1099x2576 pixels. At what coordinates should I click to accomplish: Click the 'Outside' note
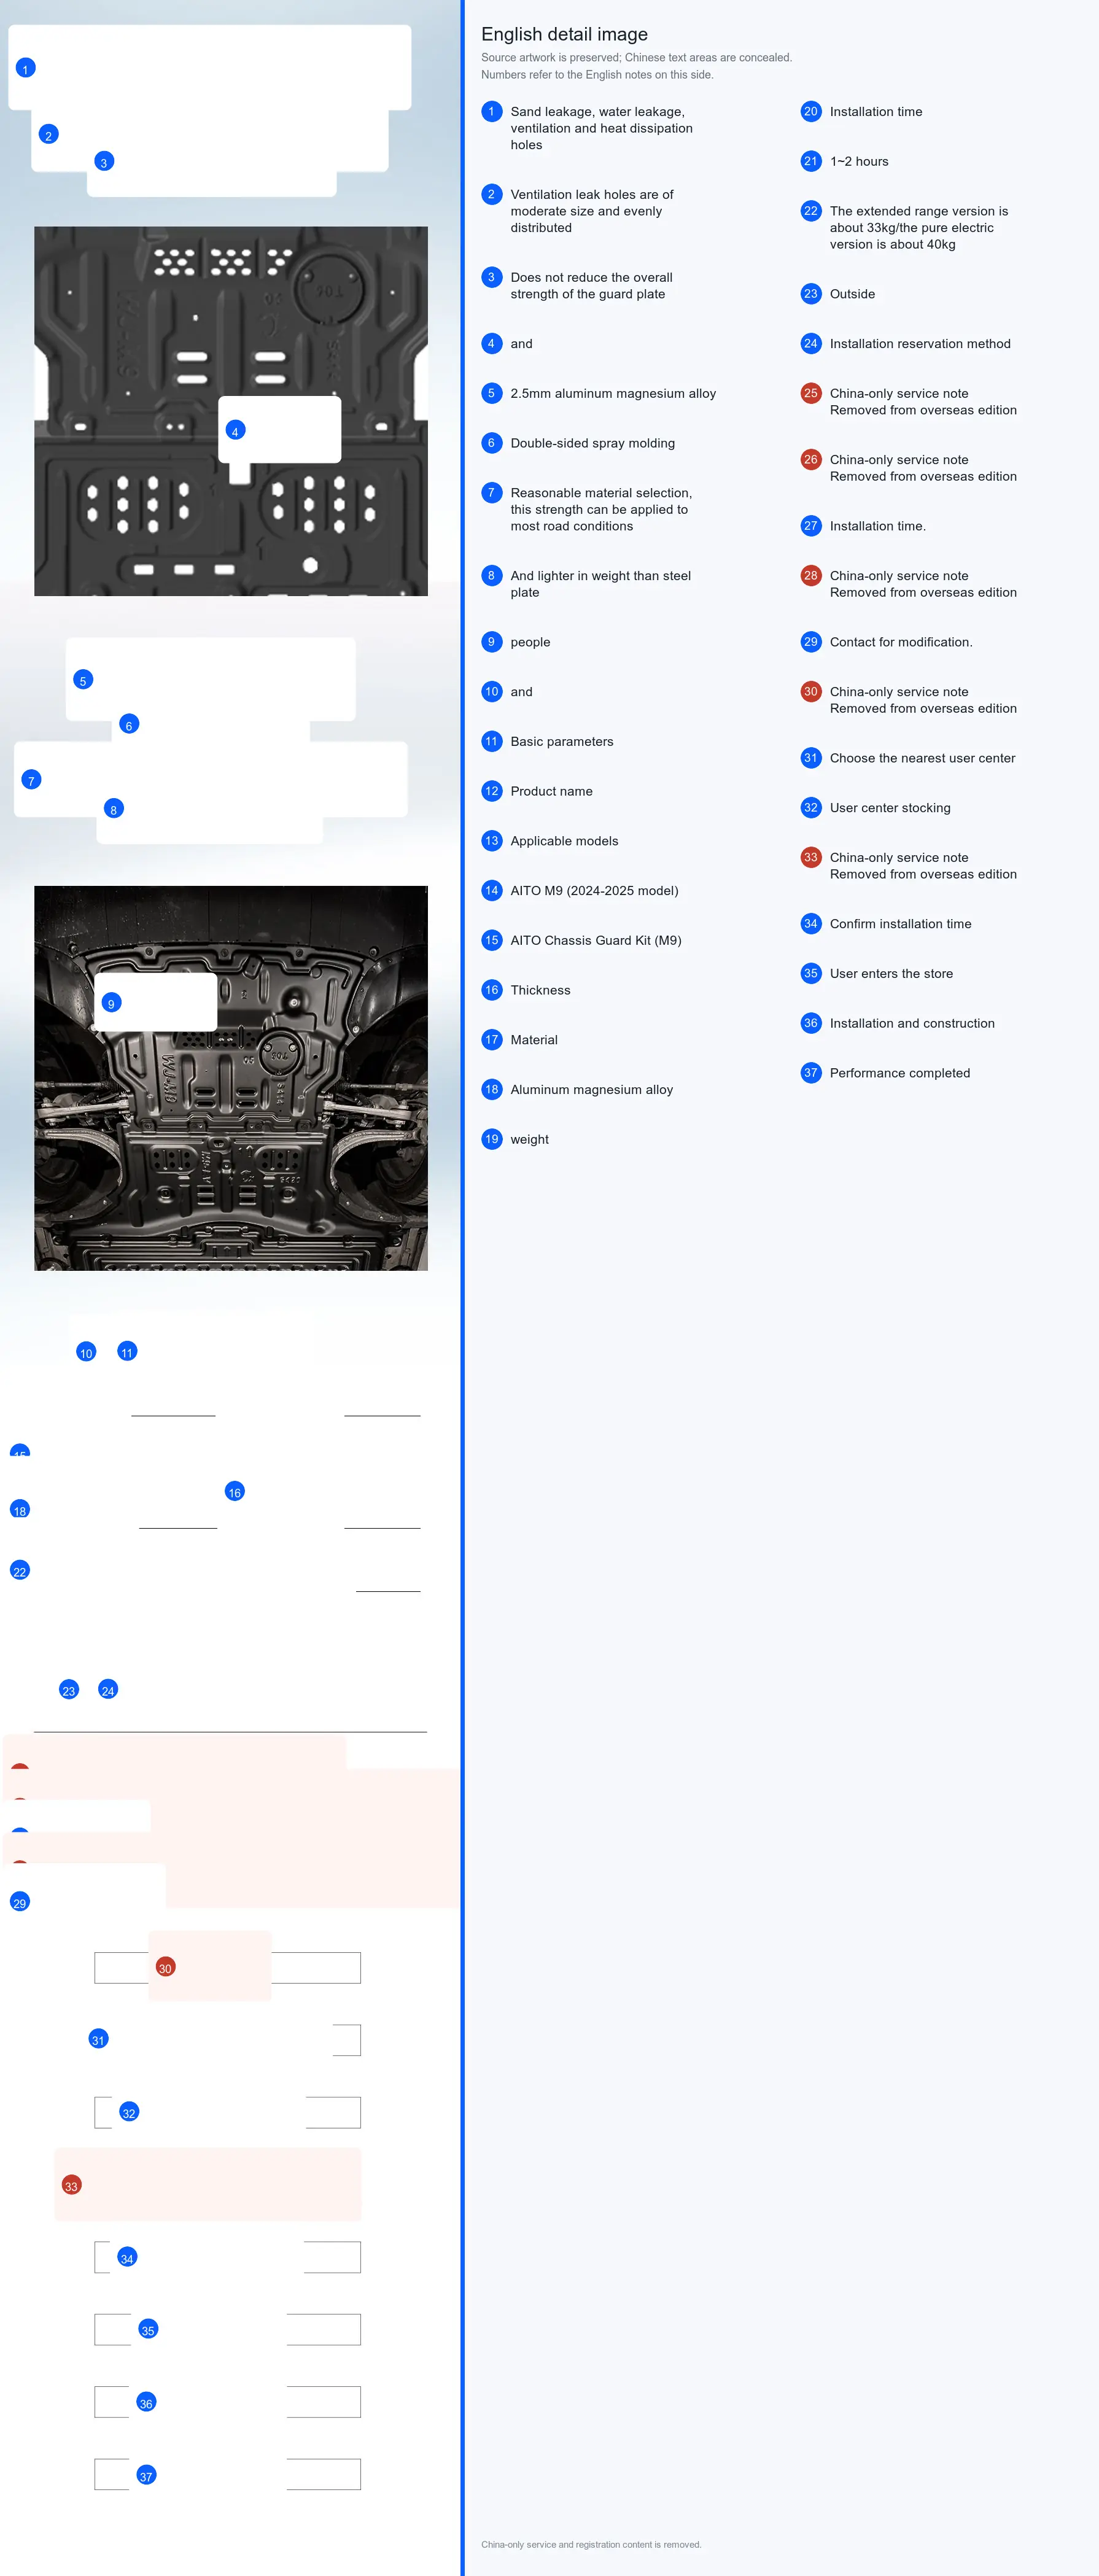(x=852, y=294)
